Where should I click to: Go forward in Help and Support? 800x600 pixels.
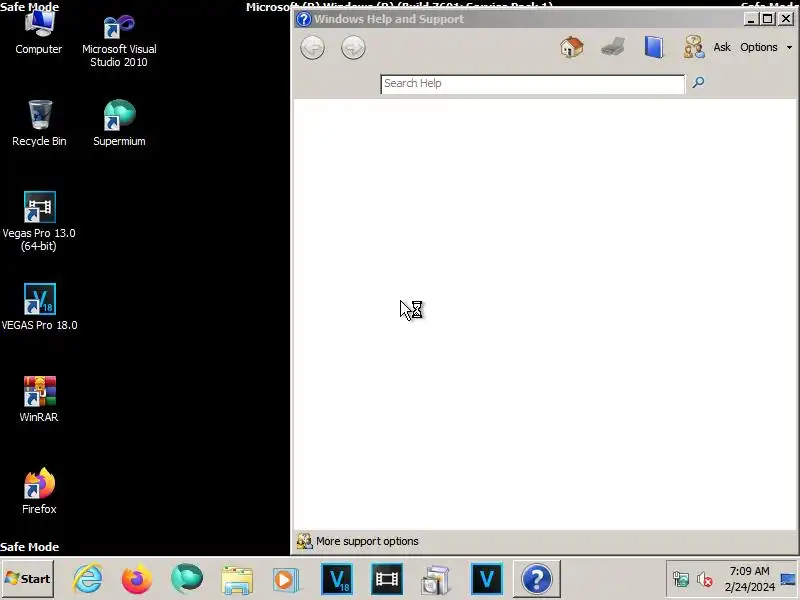click(353, 48)
